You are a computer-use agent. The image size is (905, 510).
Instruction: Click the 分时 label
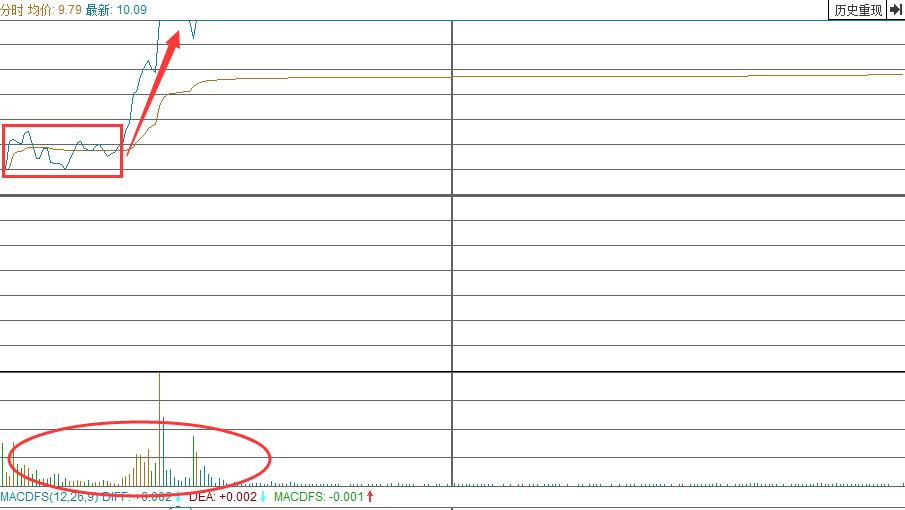click(x=12, y=10)
